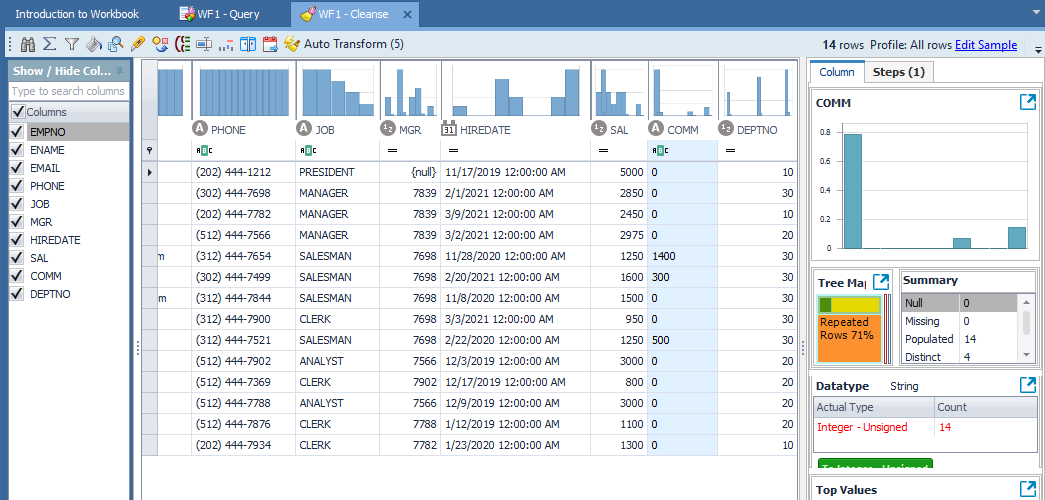Uncheck the ENAME column checkbox
1045x500 pixels.
click(x=17, y=150)
